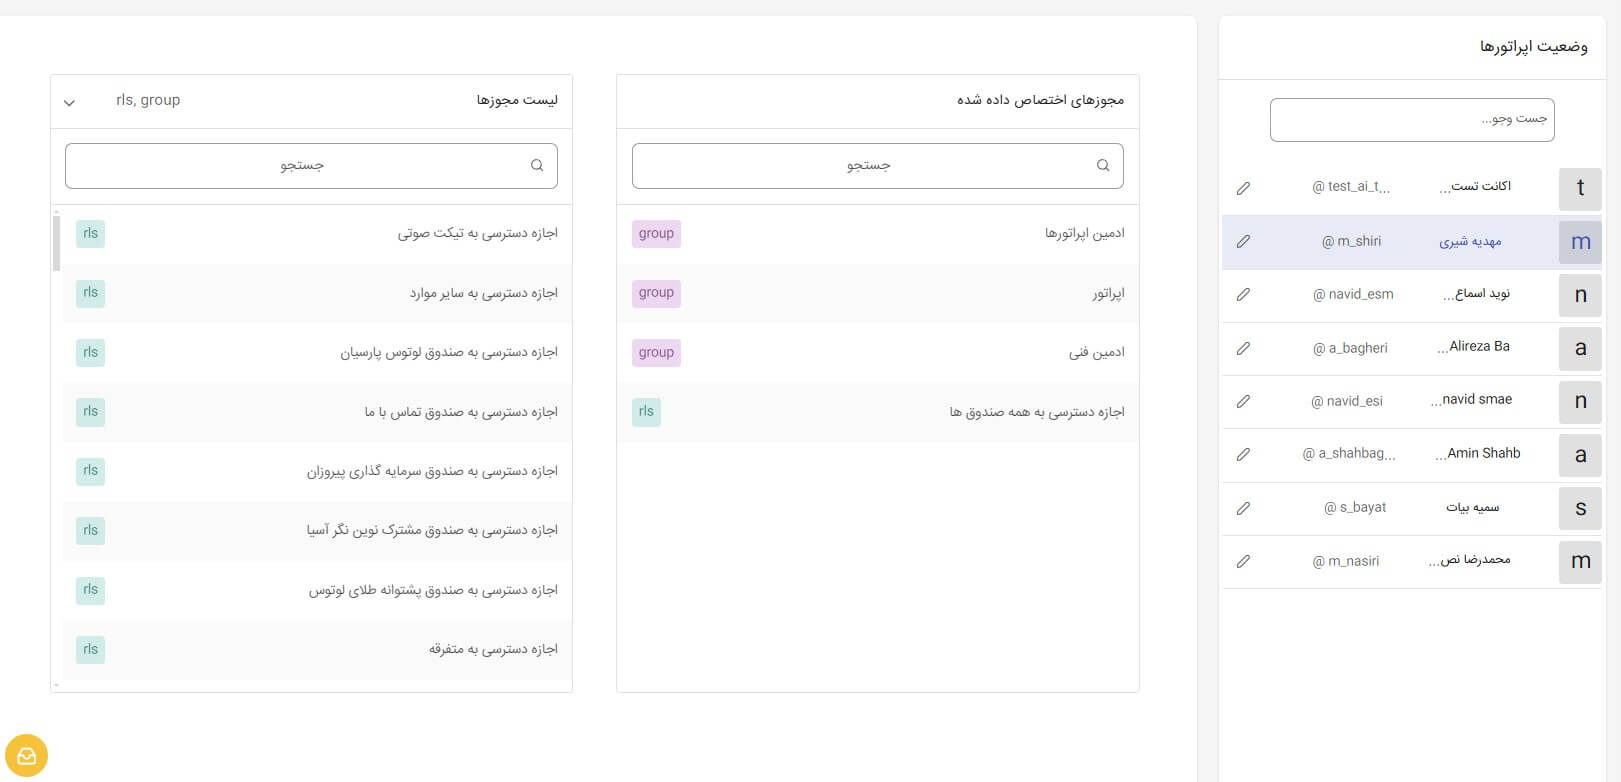
Task: Click the edit pencil for m_nasiri
Action: pyautogui.click(x=1243, y=561)
